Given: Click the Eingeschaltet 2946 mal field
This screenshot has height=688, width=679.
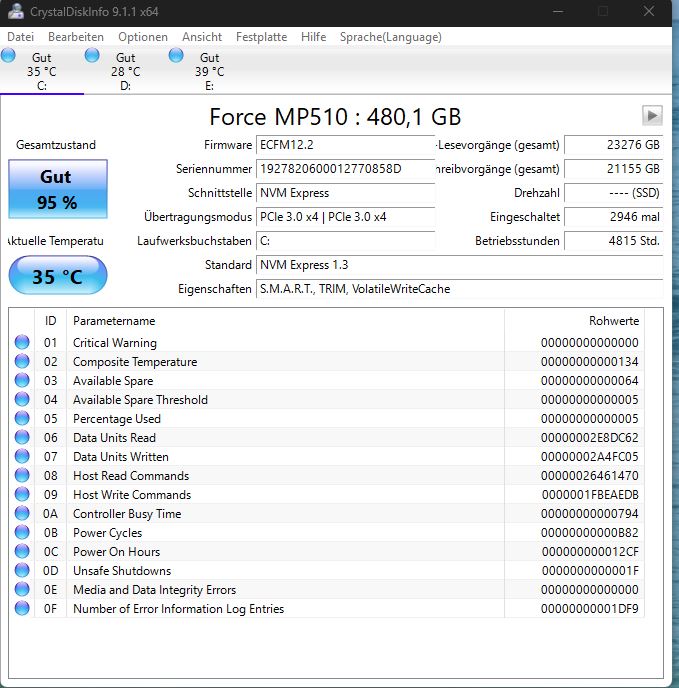Looking at the screenshot, I should (x=614, y=217).
